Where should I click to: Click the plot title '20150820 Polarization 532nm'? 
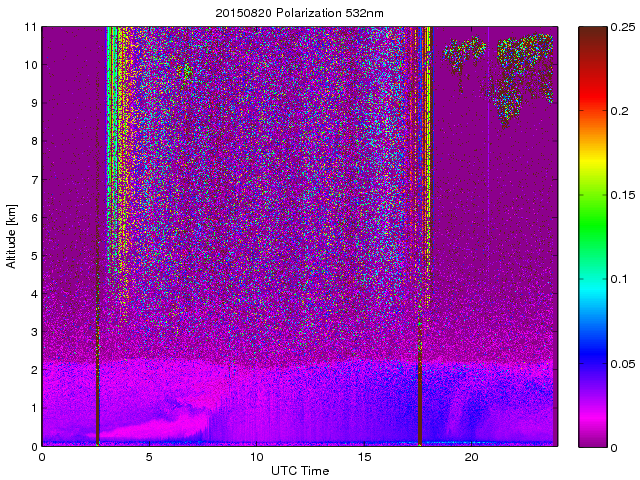300,12
